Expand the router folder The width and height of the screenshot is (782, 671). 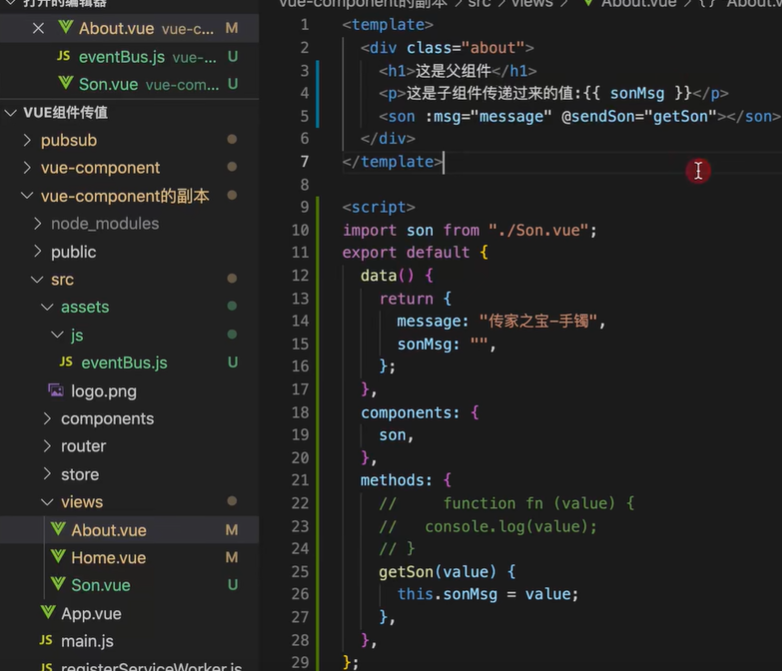coord(47,446)
